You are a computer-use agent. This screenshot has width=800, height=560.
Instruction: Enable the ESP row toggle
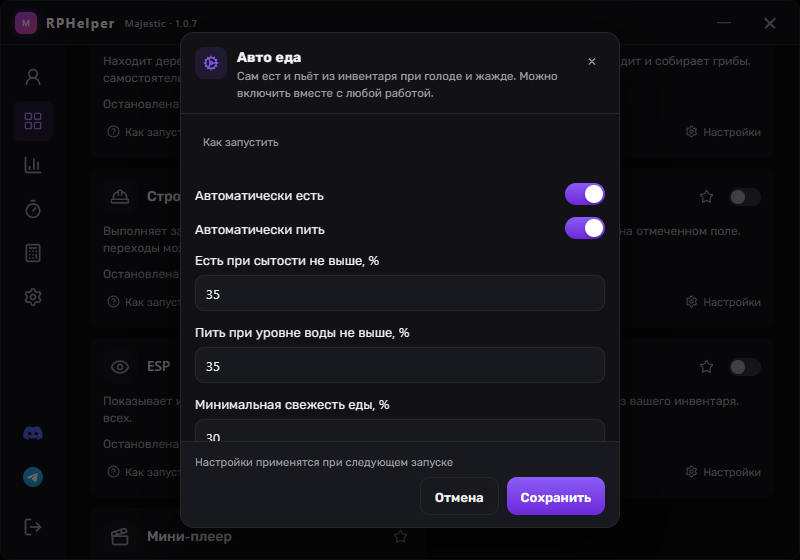(x=744, y=367)
